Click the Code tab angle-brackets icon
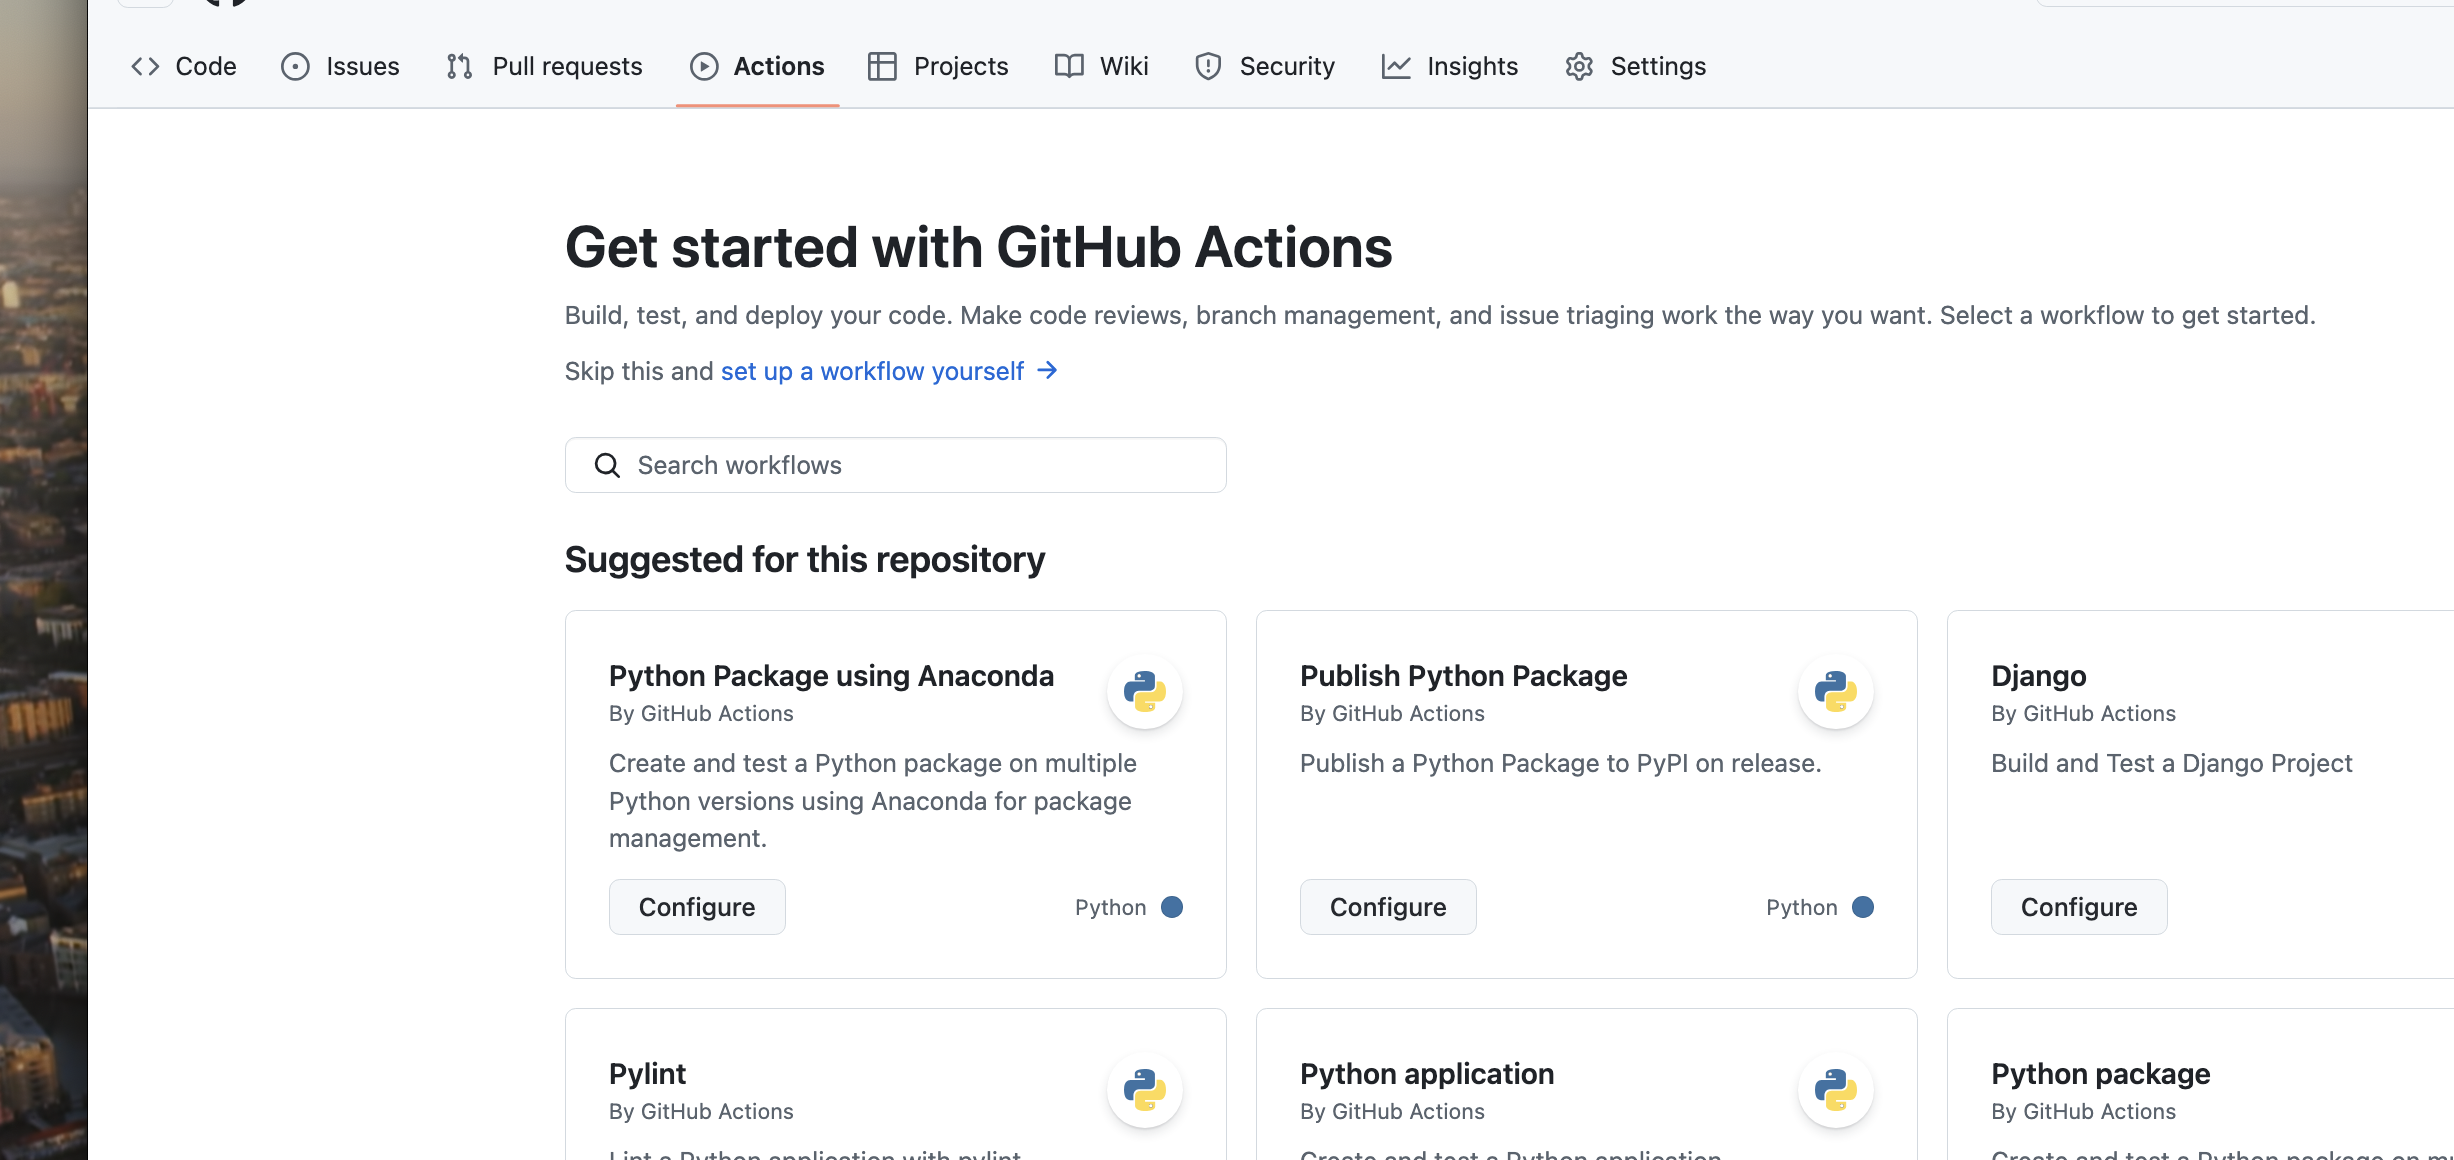The height and width of the screenshot is (1160, 2454). click(146, 67)
